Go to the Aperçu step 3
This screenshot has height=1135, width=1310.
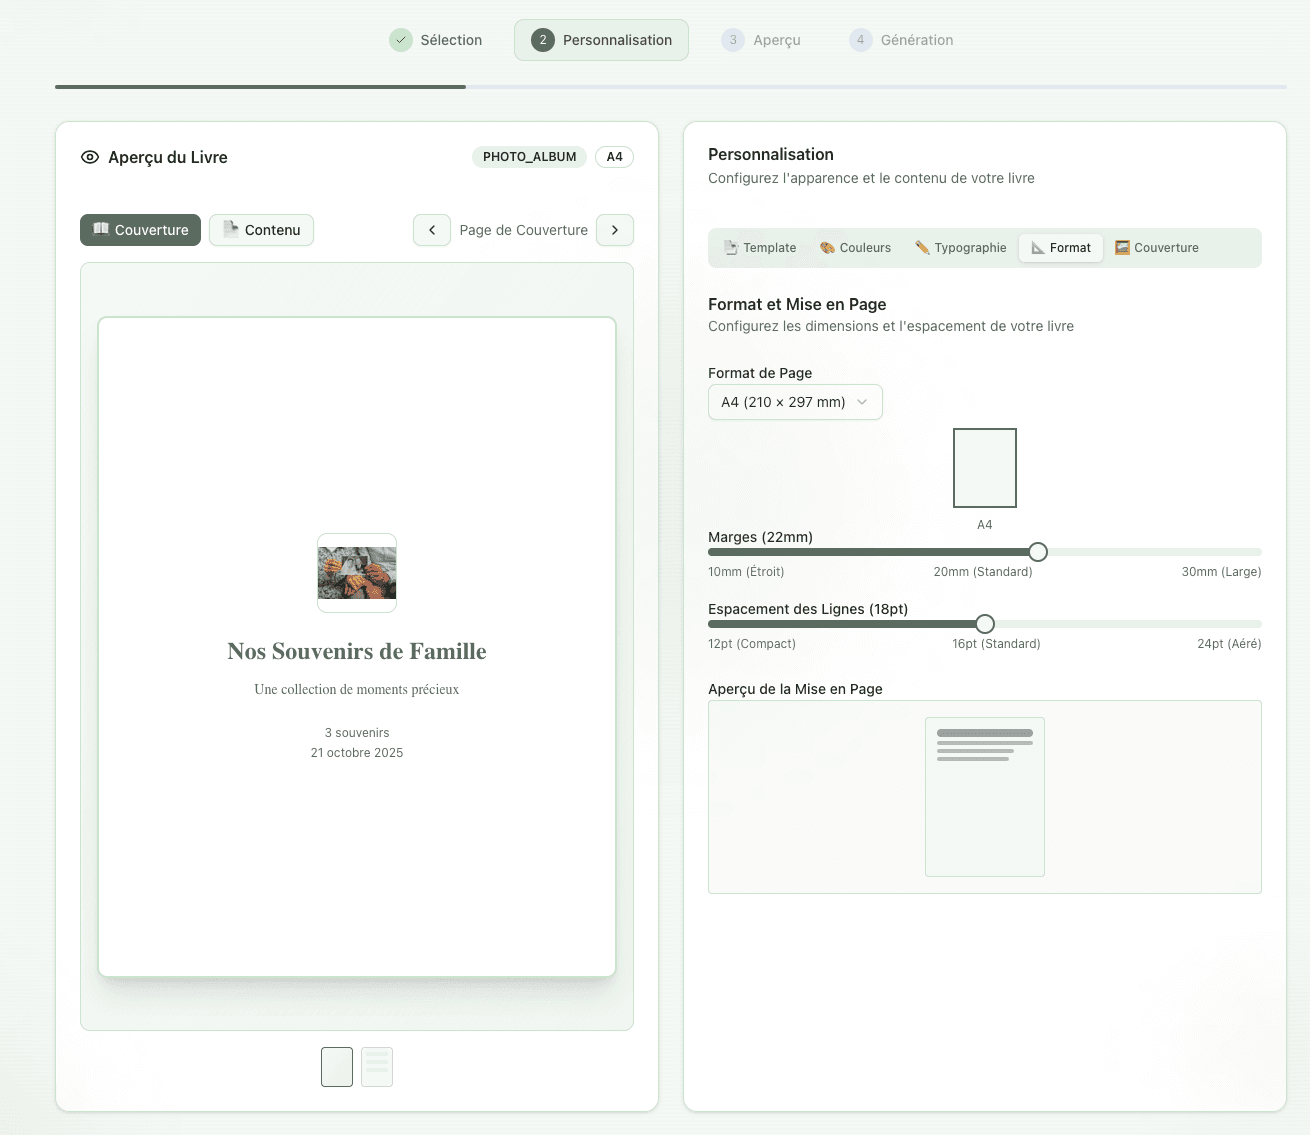(762, 40)
